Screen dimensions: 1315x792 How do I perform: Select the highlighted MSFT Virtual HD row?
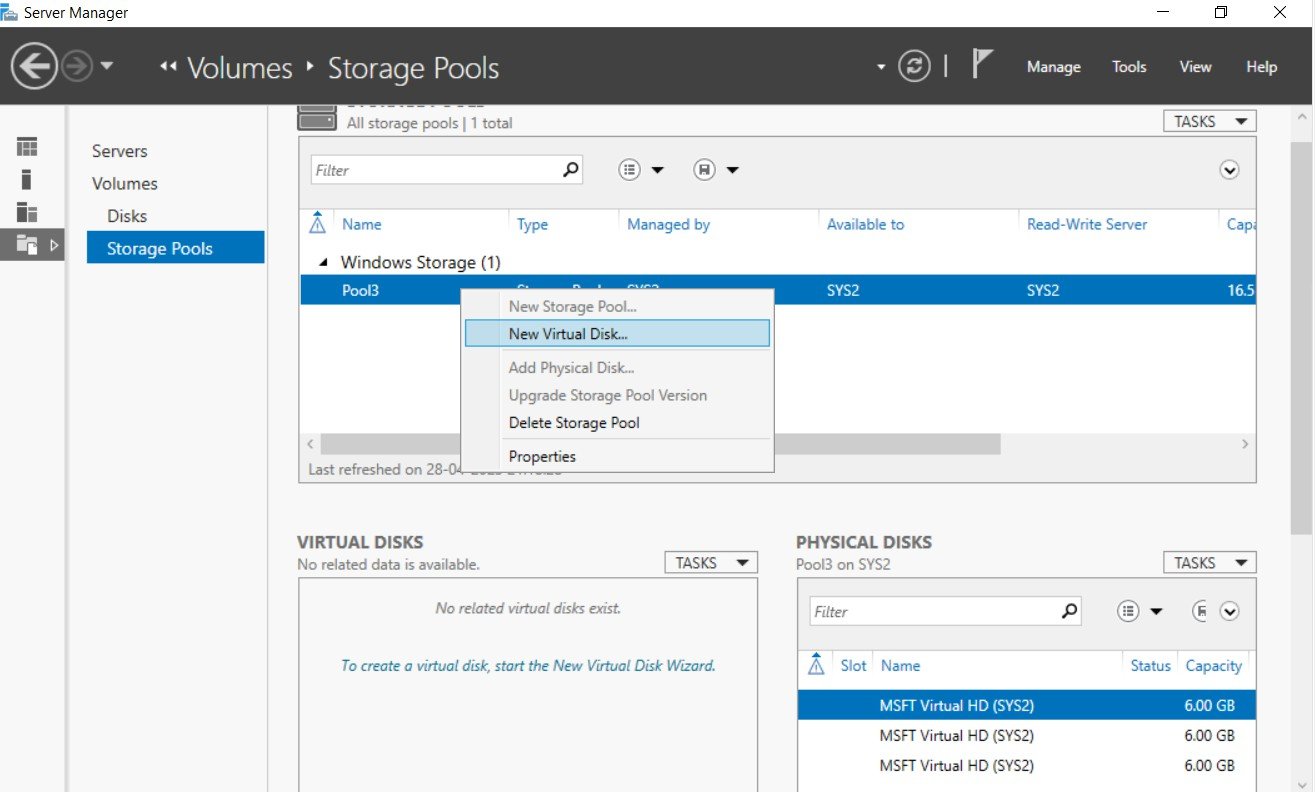[1026, 705]
